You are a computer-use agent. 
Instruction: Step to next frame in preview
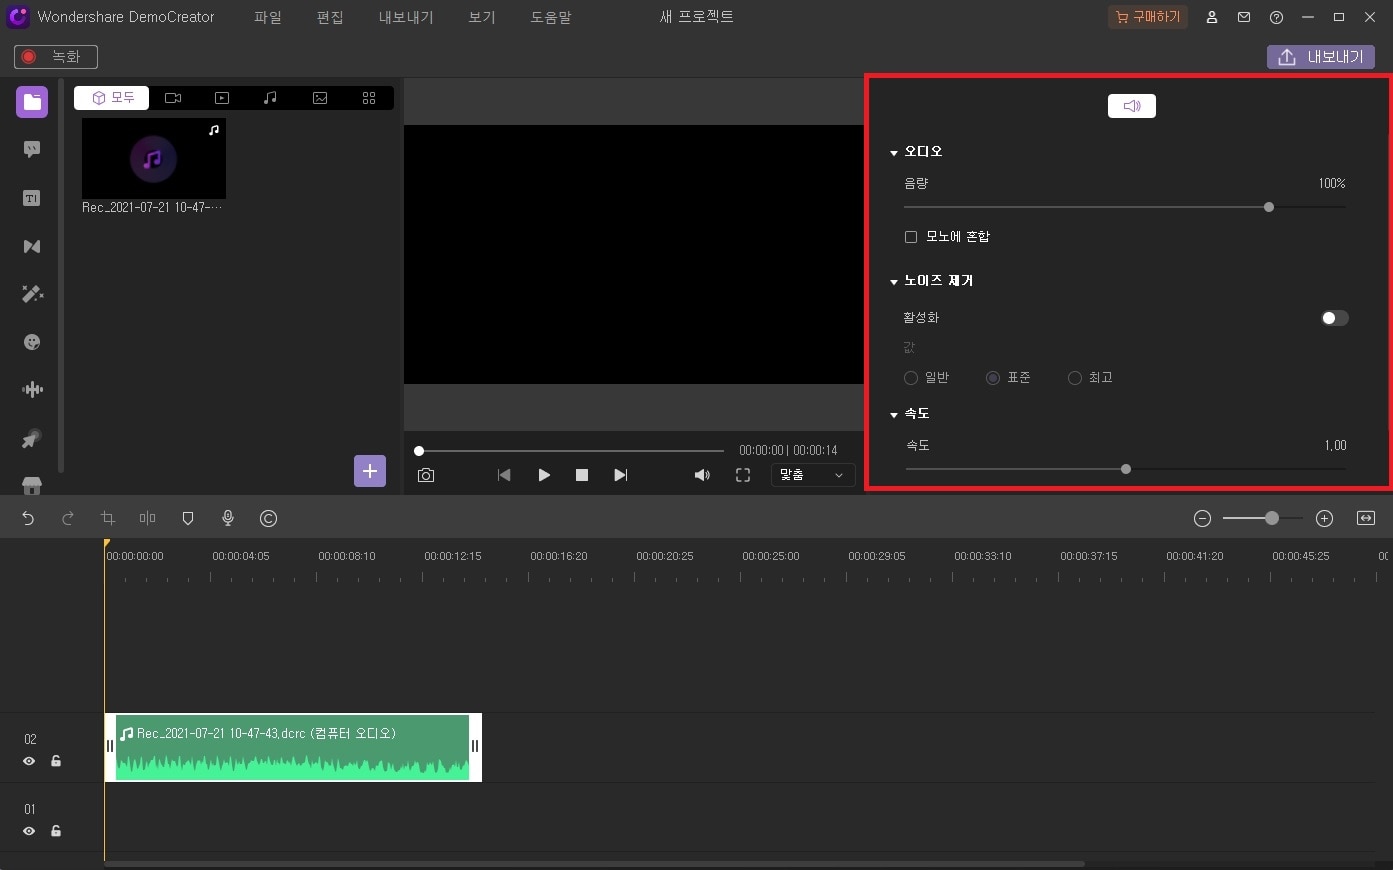[x=620, y=475]
